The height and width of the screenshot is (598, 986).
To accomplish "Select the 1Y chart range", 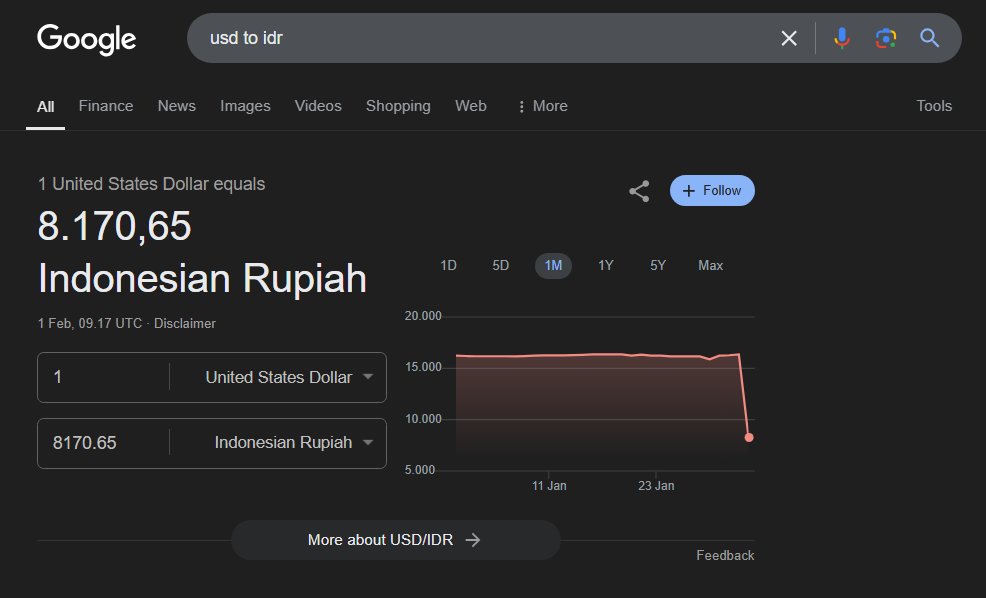I will tap(606, 265).
